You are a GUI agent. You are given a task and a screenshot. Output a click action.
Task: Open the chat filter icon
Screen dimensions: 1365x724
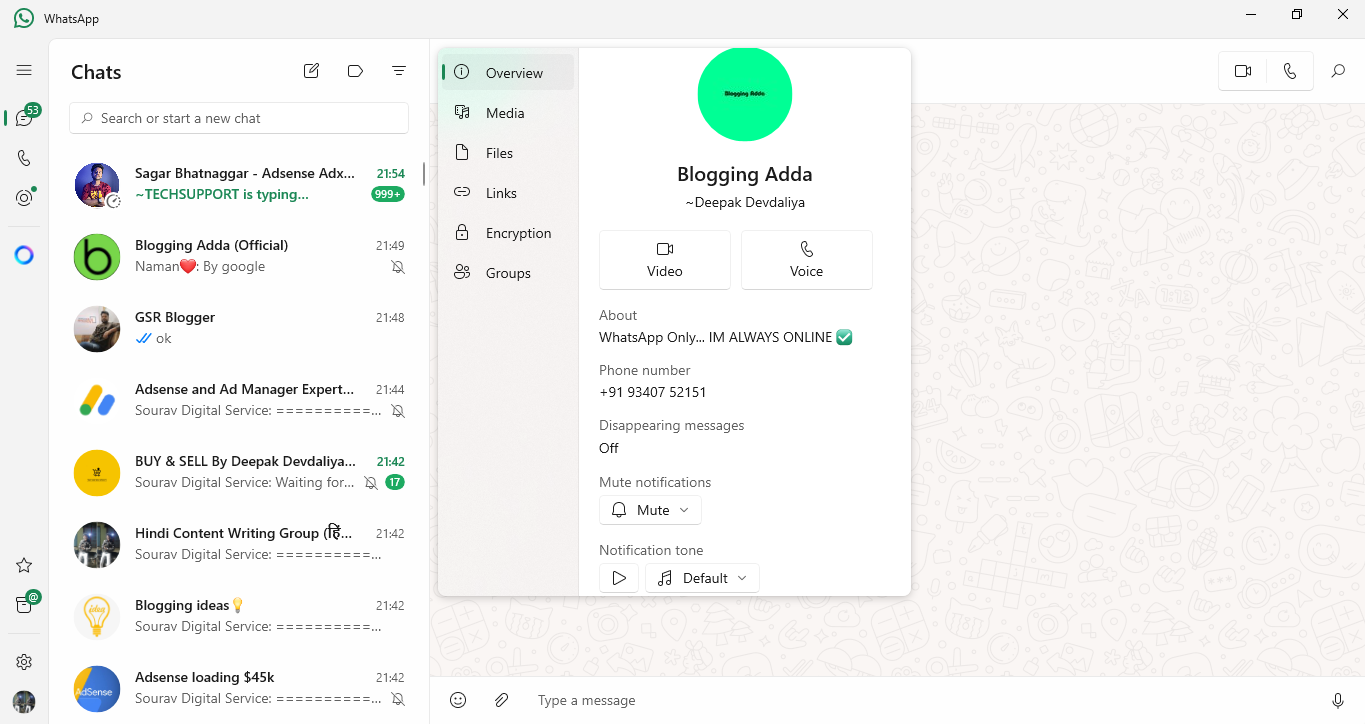pyautogui.click(x=399, y=71)
